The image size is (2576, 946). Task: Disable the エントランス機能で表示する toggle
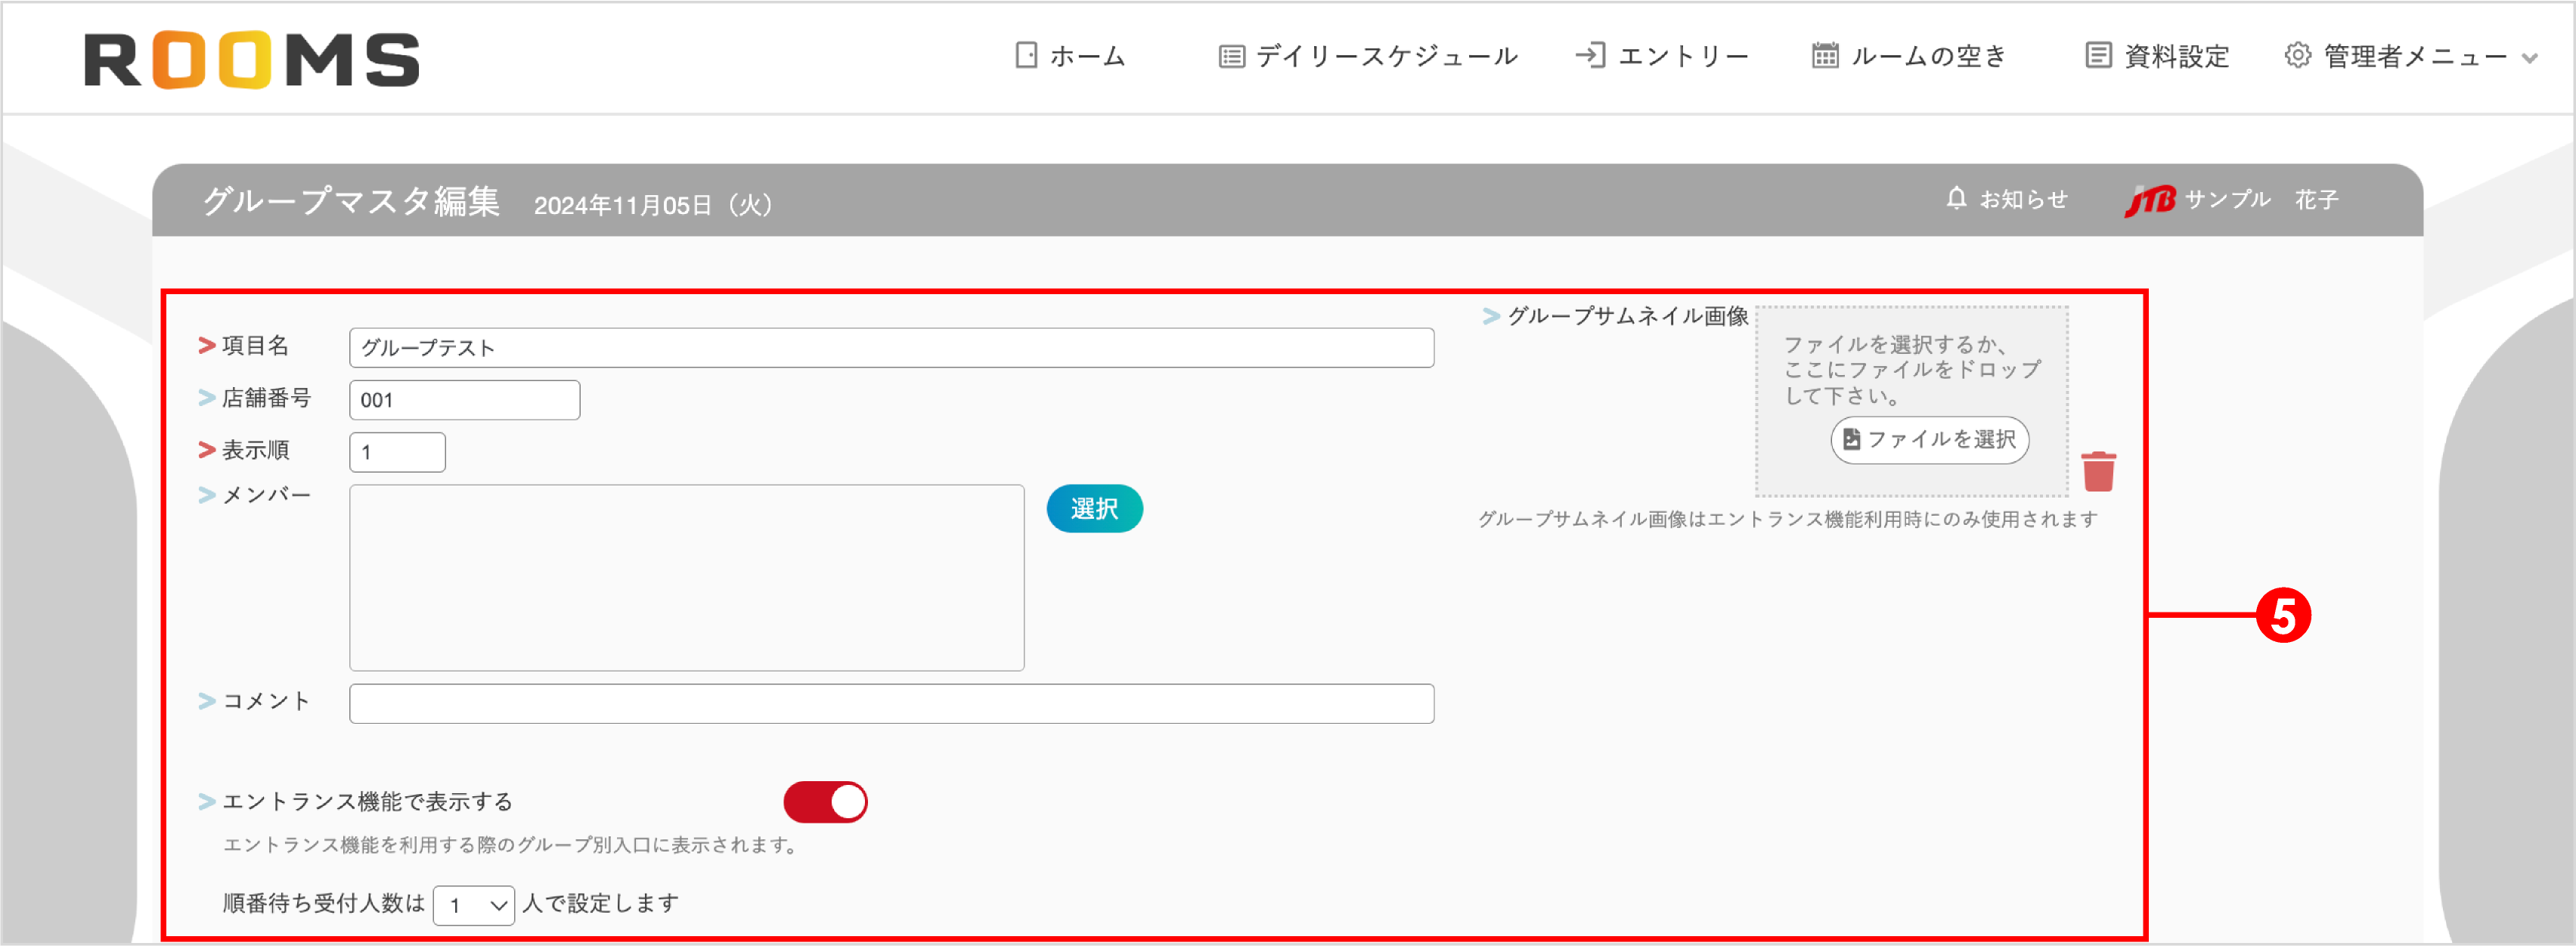tap(824, 801)
